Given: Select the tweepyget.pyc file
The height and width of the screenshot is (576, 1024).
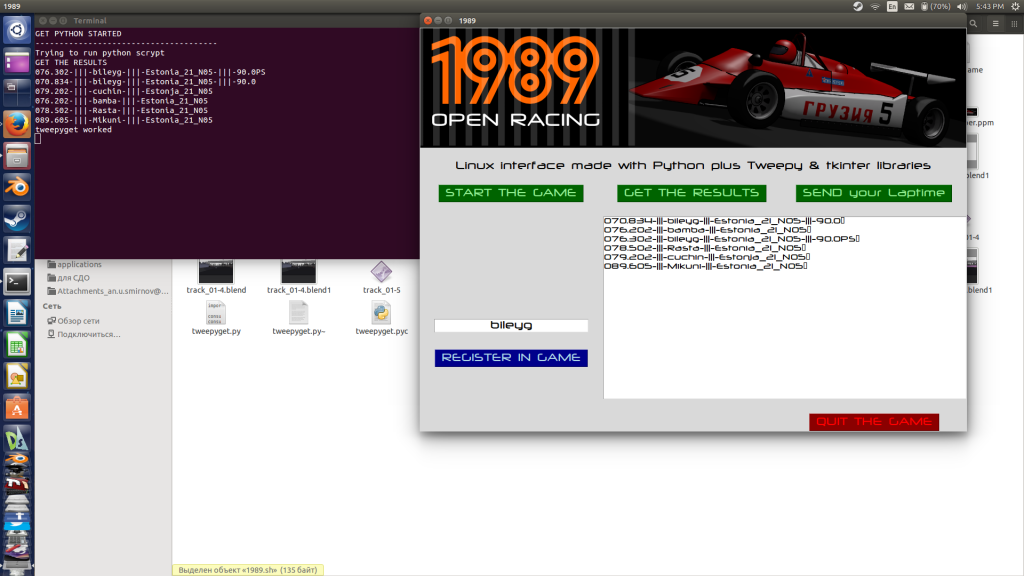Looking at the screenshot, I should pos(381,318).
